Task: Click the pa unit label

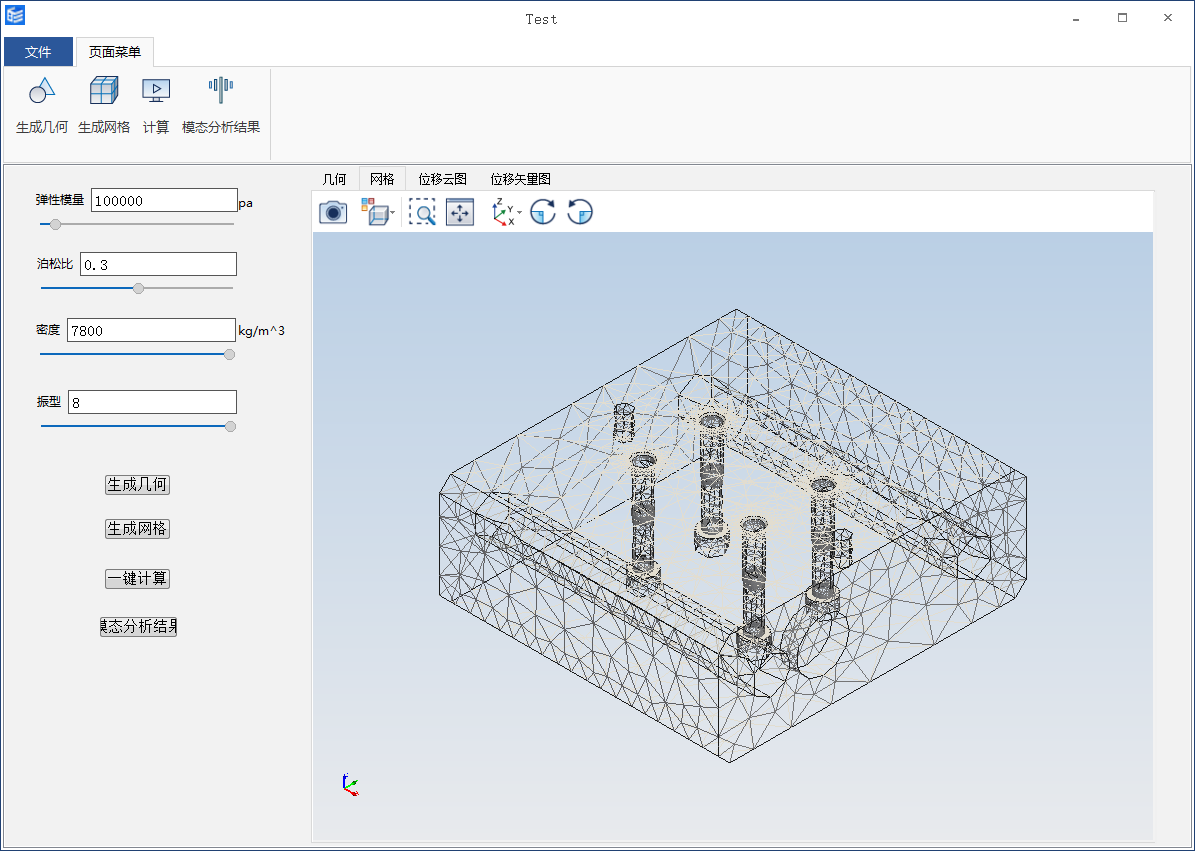Action: click(x=245, y=203)
